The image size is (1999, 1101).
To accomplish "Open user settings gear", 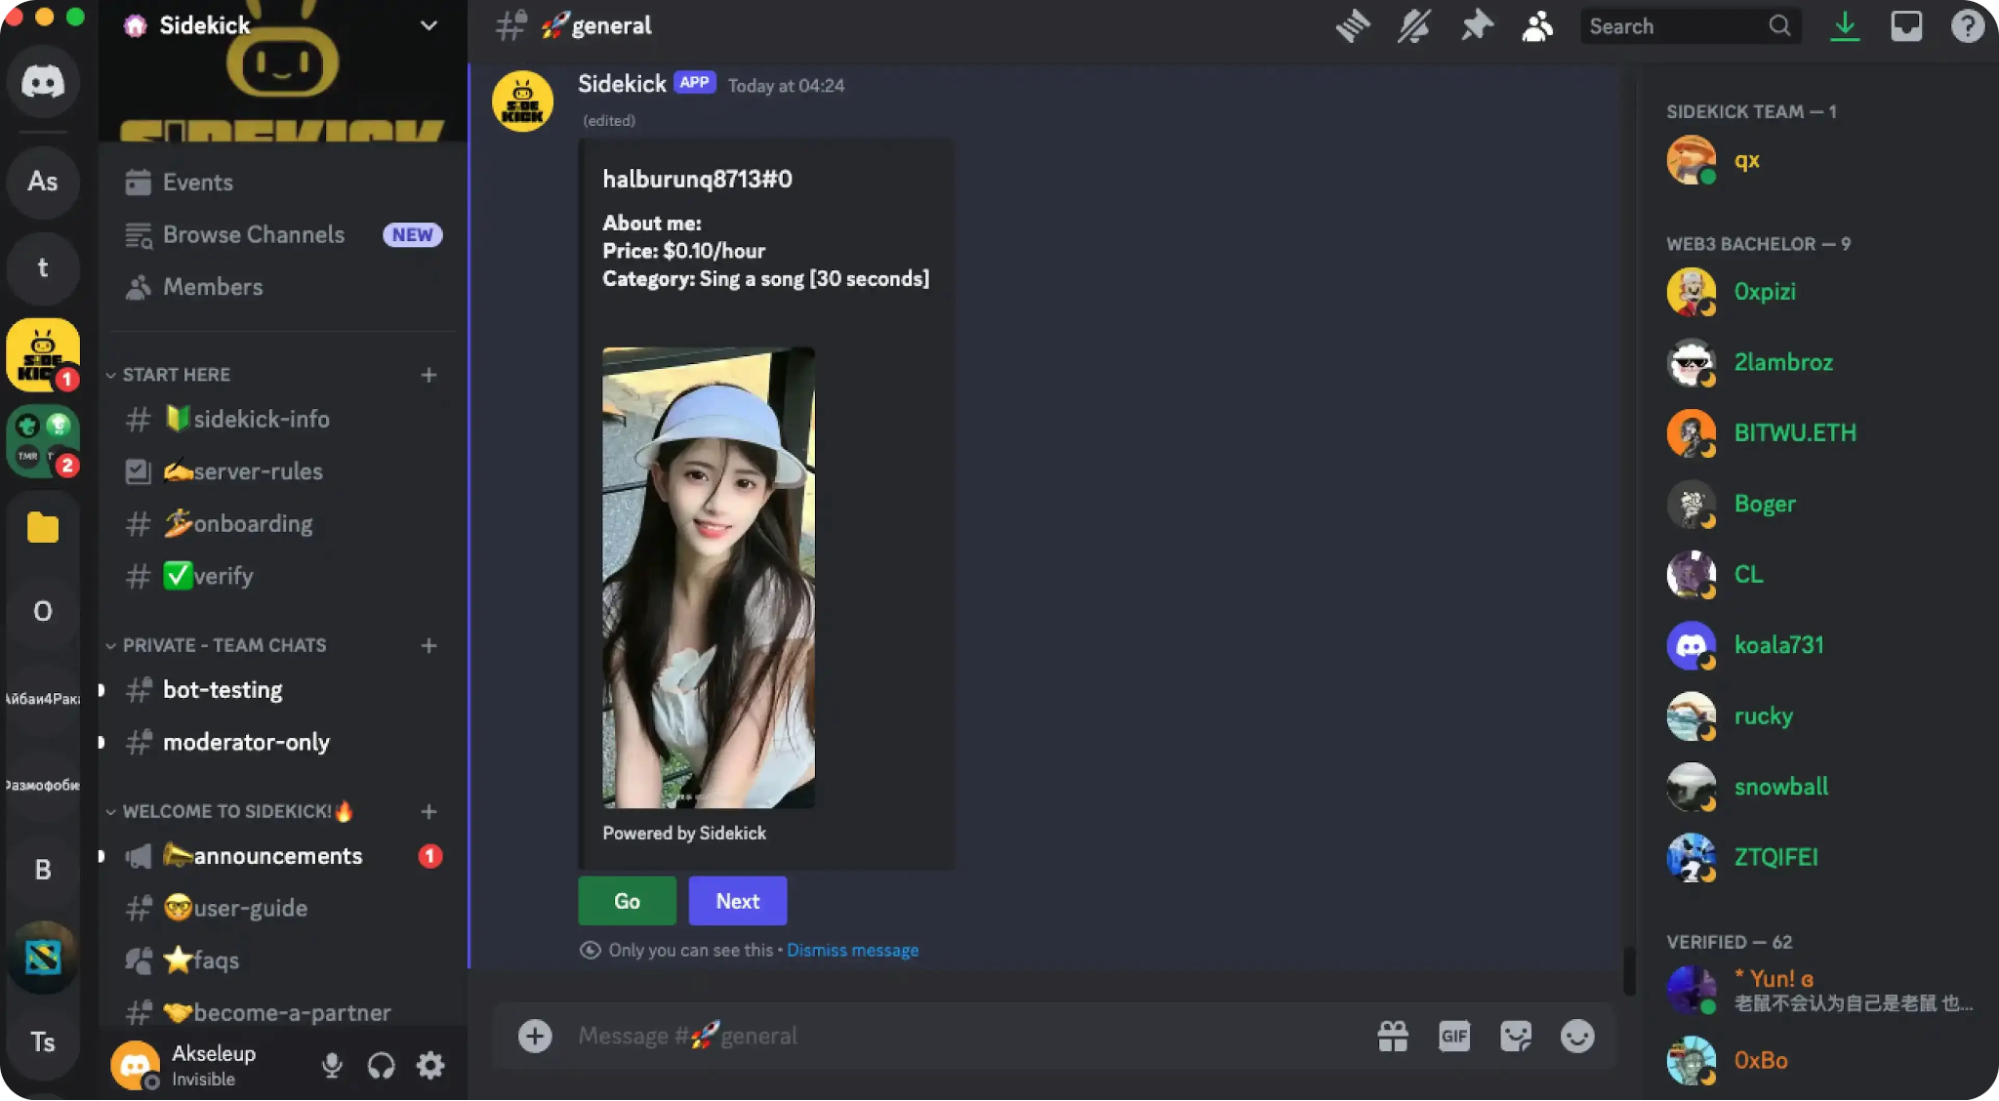I will [x=431, y=1066].
